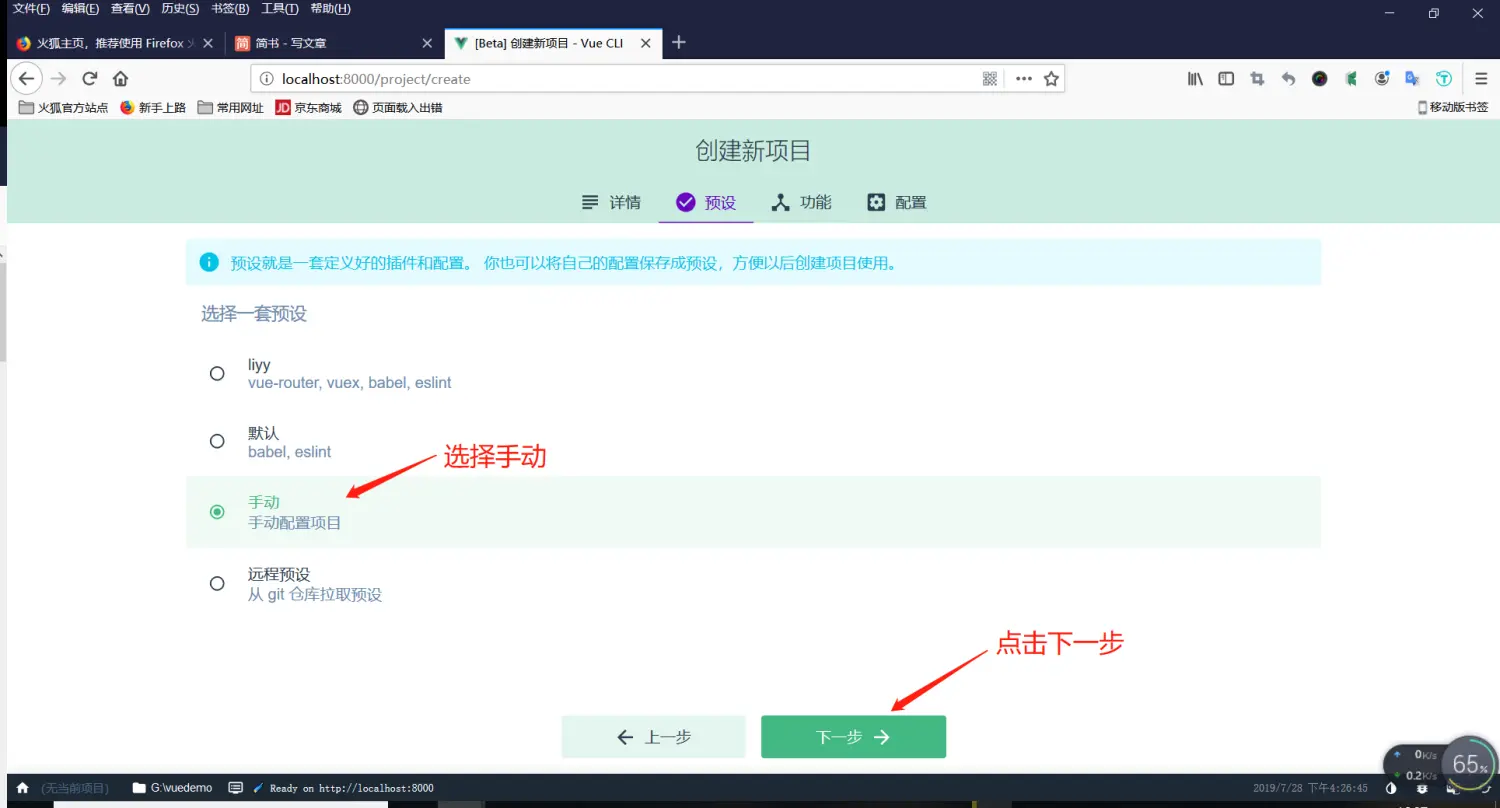Click the vue-router, vuex, babel, eslint text
The height and width of the screenshot is (808, 1500).
[x=350, y=383]
